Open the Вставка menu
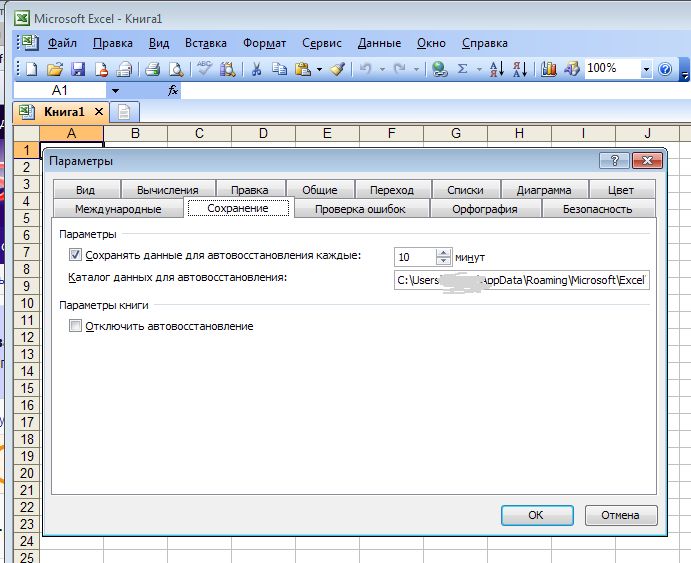This screenshot has width=691, height=563. point(206,43)
